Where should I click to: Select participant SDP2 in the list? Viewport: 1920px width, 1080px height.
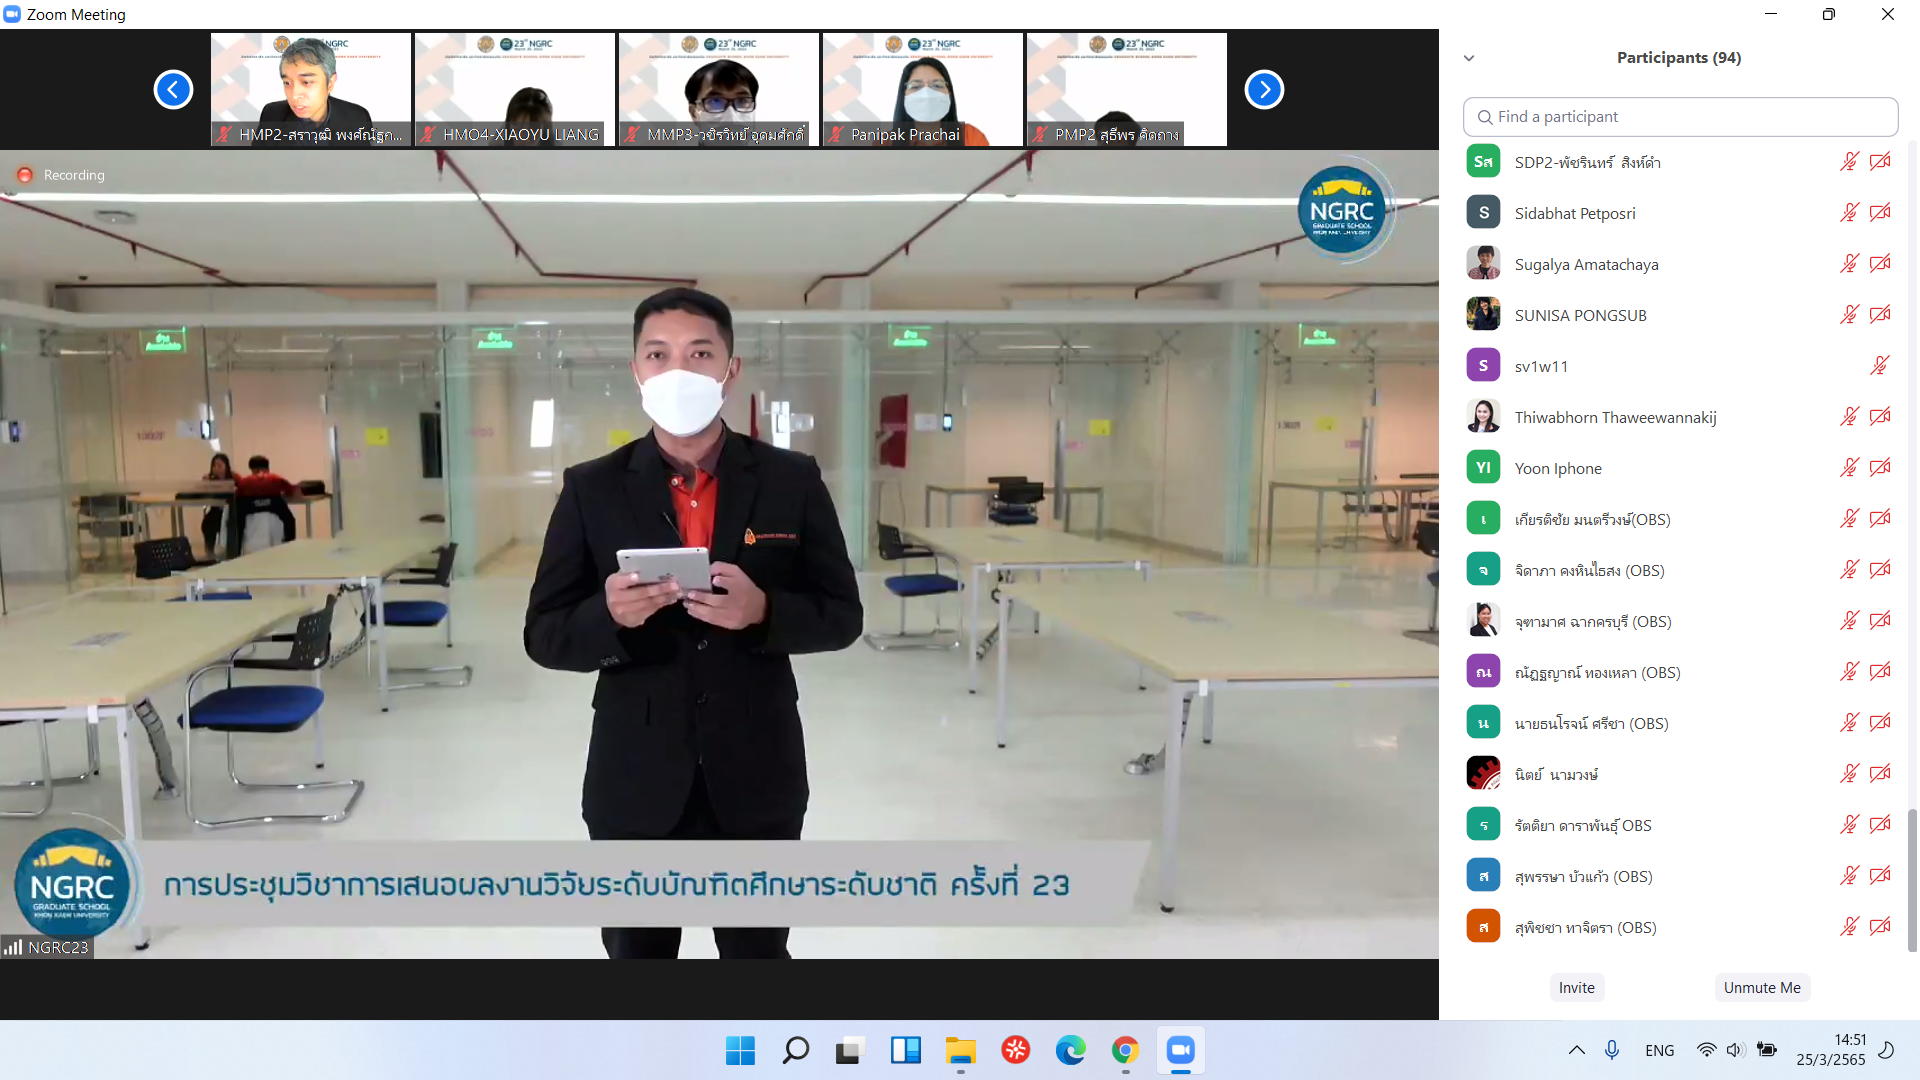(1587, 162)
